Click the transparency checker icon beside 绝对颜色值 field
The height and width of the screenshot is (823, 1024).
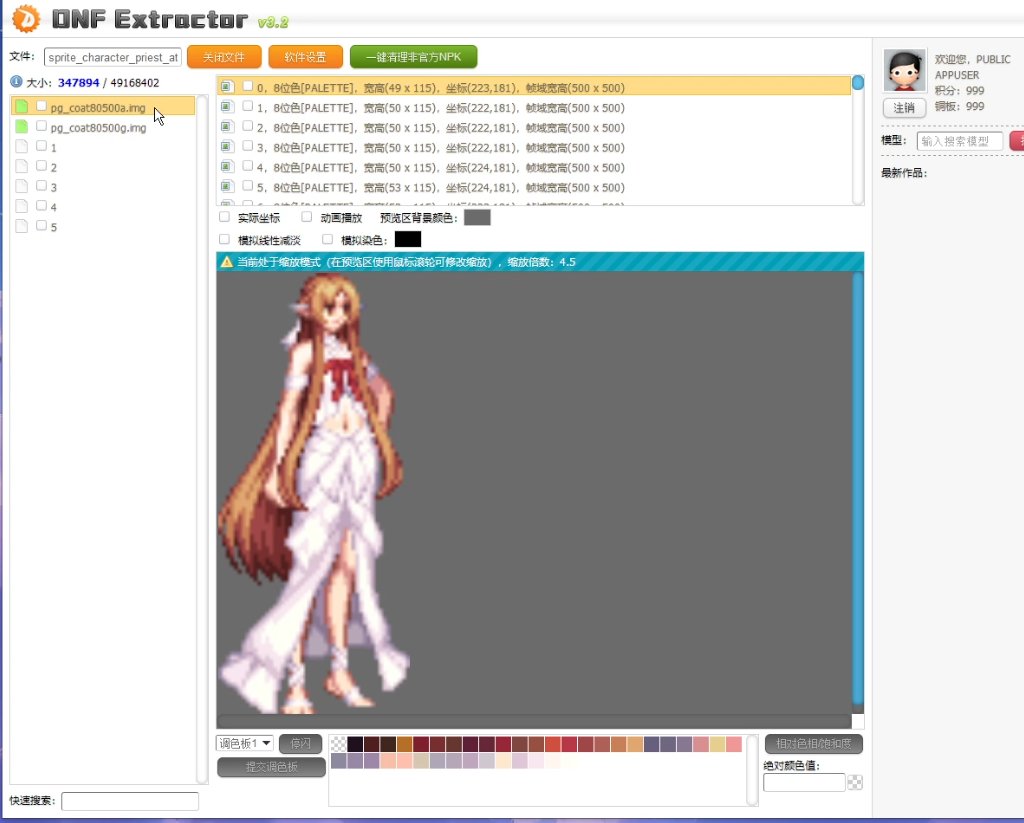pos(855,783)
